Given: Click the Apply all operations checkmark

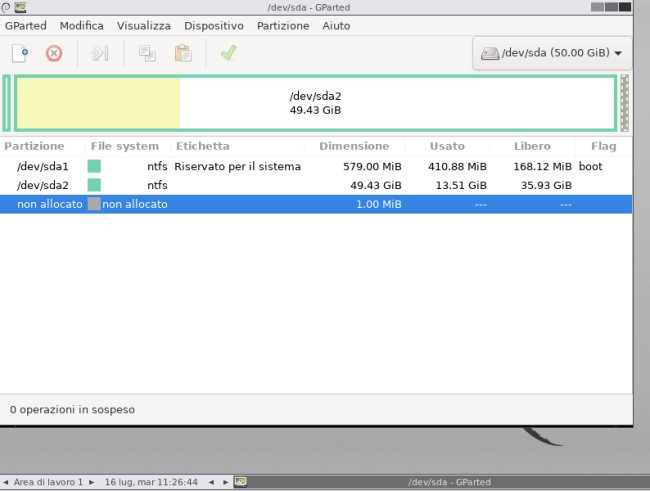Looking at the screenshot, I should pyautogui.click(x=228, y=54).
